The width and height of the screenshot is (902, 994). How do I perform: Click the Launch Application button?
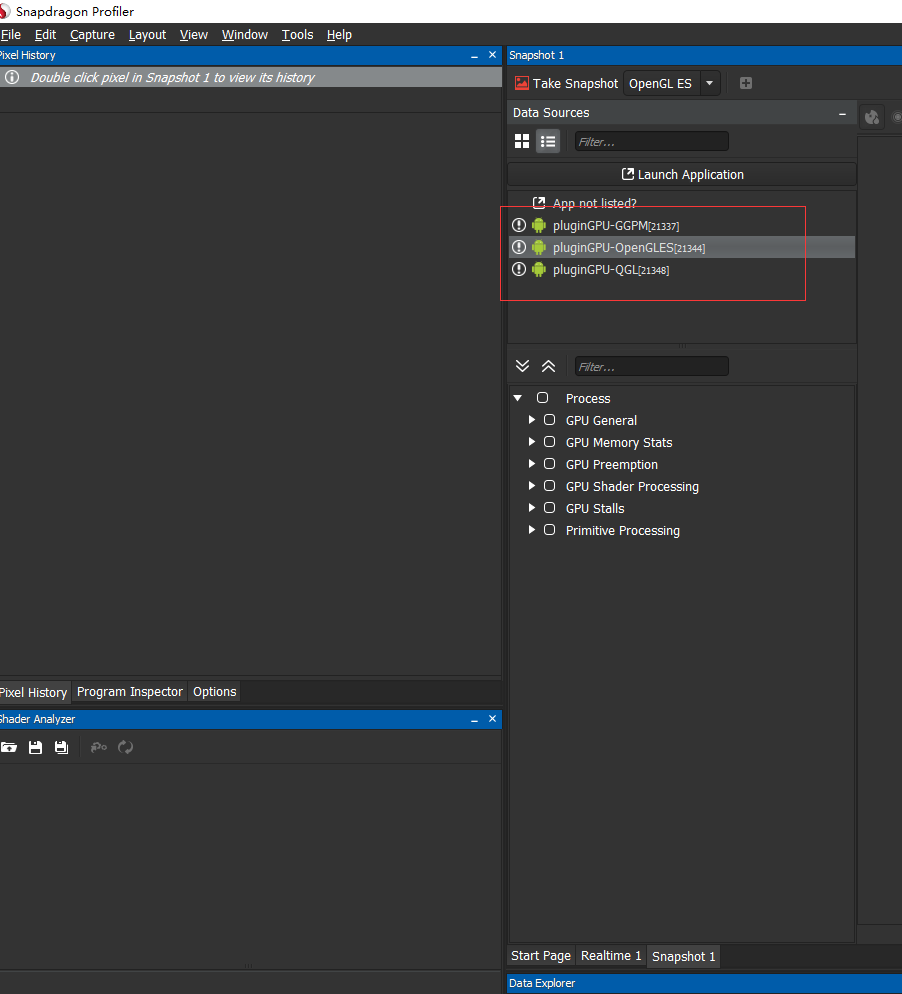click(682, 174)
